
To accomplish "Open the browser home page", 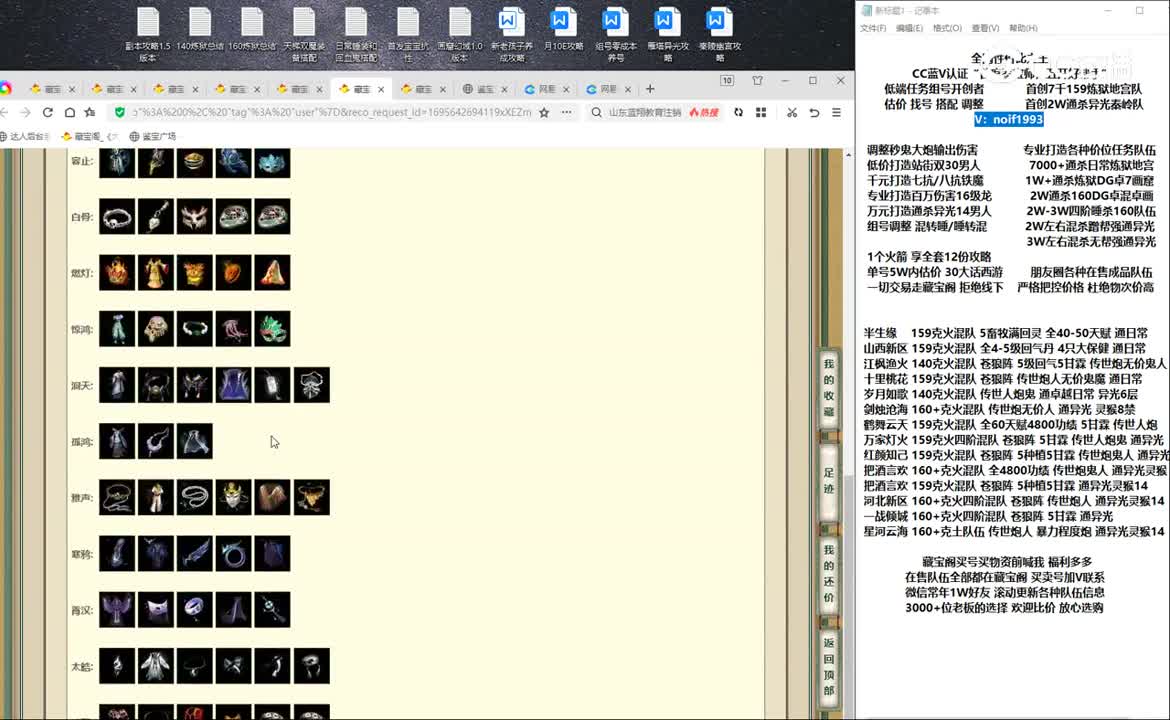I will point(69,113).
